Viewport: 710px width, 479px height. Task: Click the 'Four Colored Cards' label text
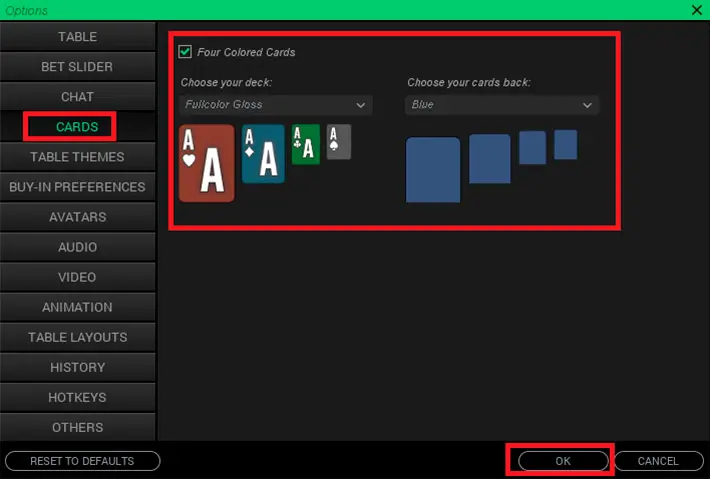(x=246, y=52)
